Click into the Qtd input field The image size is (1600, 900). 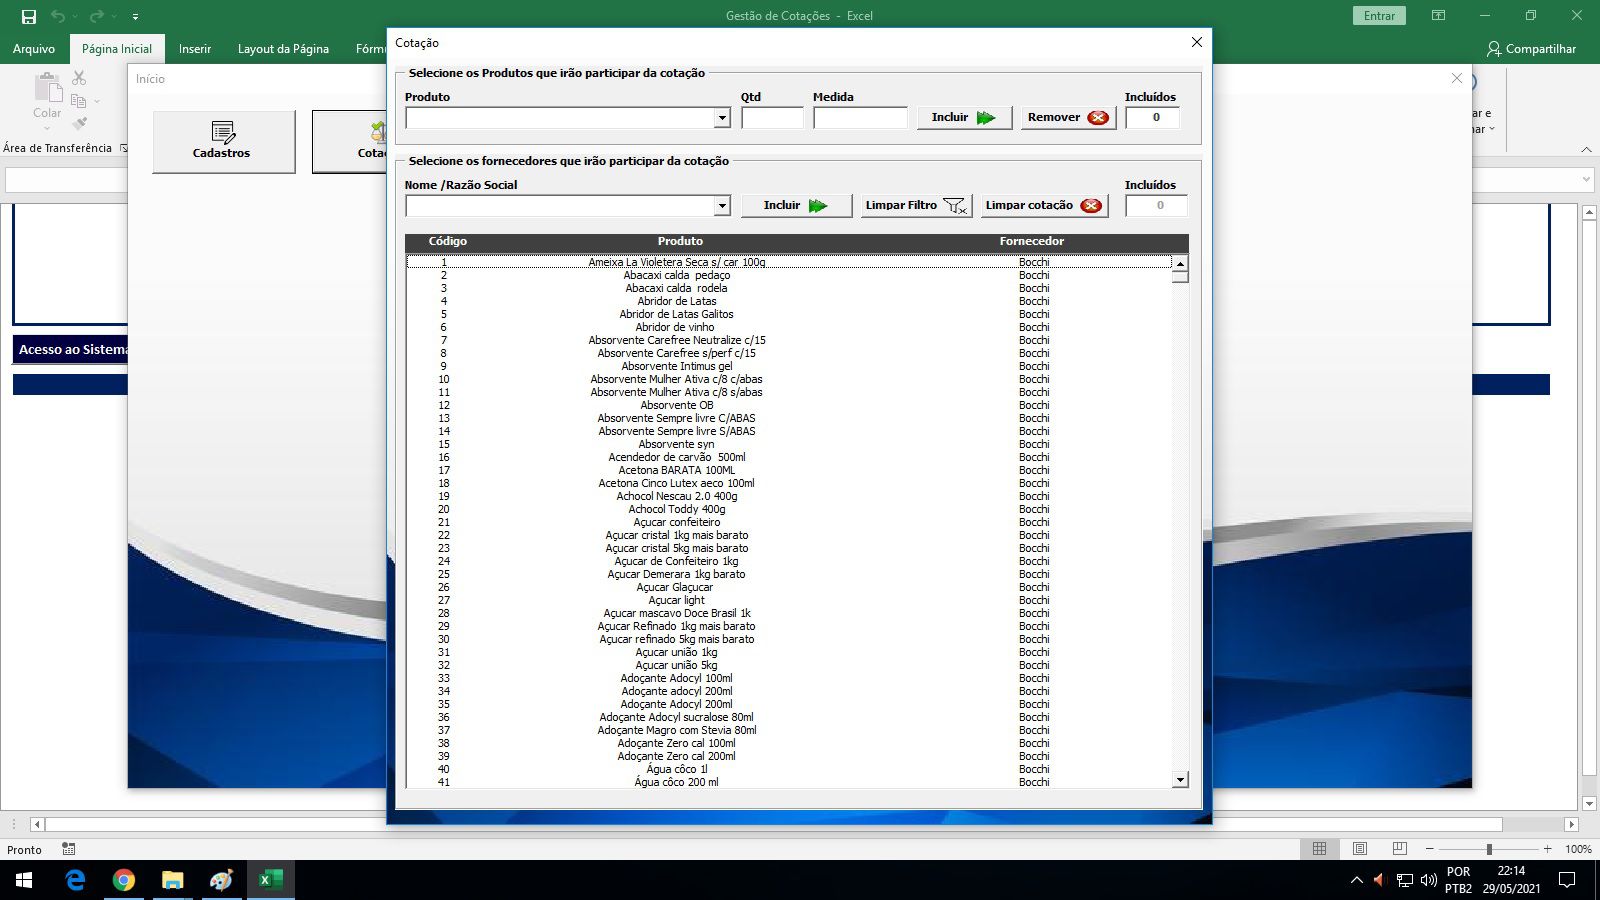(x=772, y=118)
